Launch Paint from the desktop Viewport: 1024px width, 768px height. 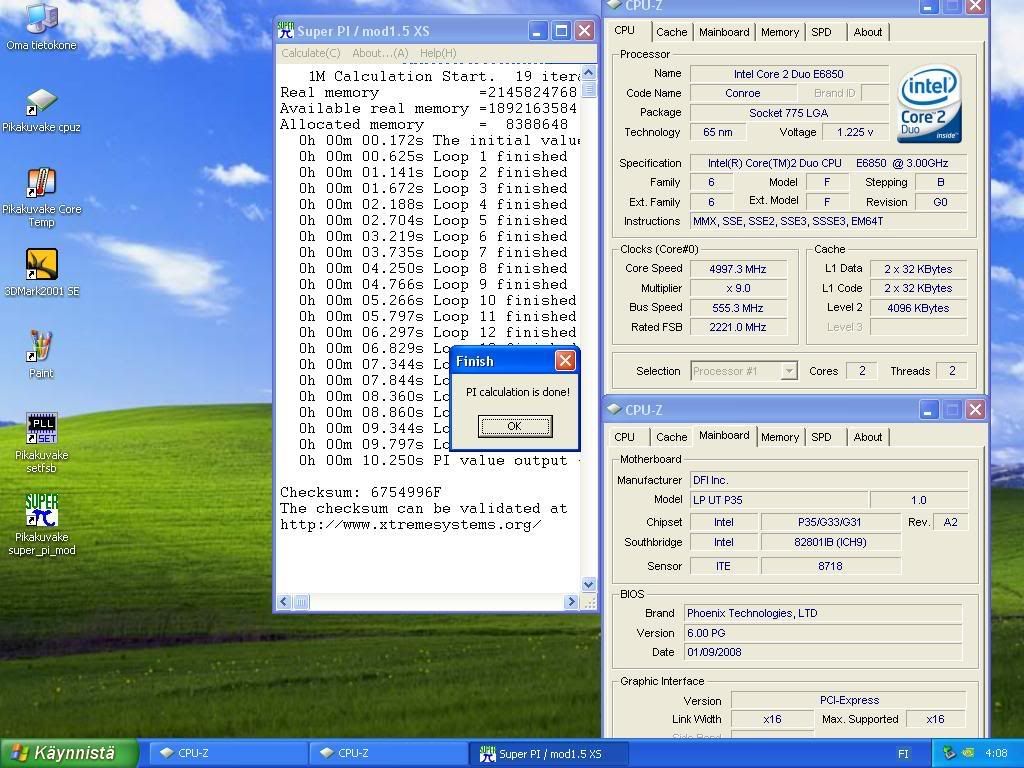[x=41, y=355]
